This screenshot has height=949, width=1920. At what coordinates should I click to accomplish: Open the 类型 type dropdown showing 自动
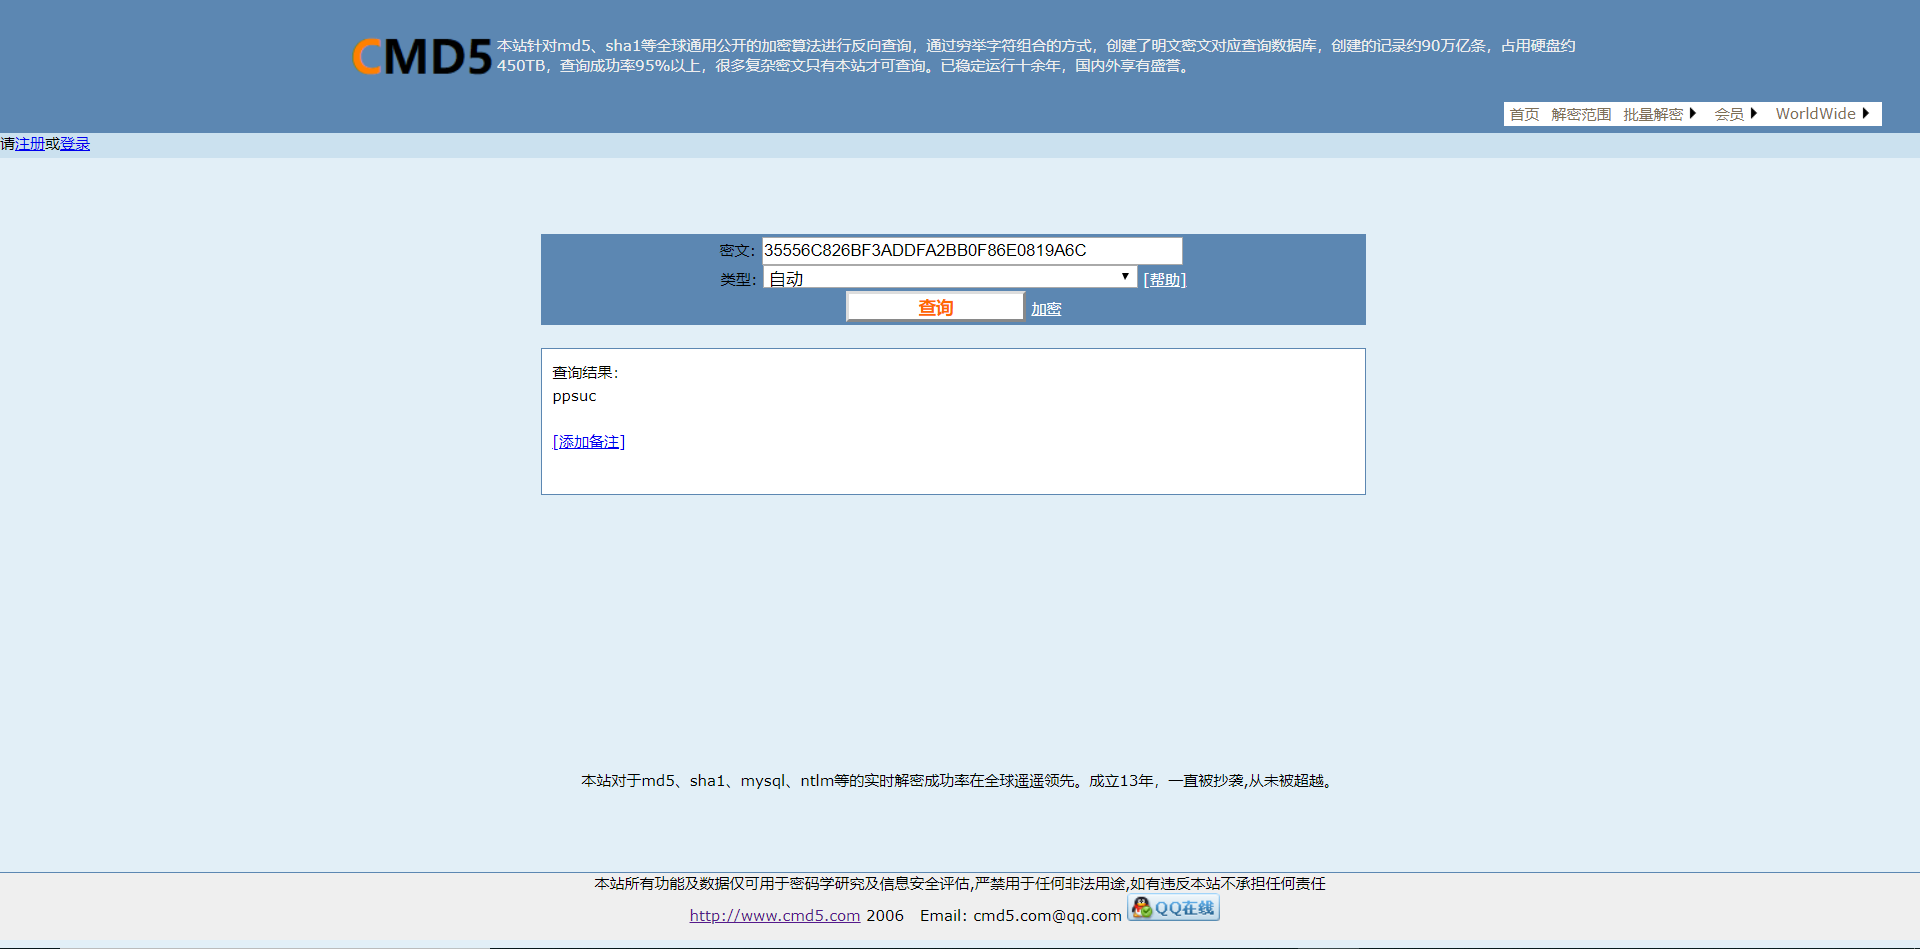coord(950,277)
